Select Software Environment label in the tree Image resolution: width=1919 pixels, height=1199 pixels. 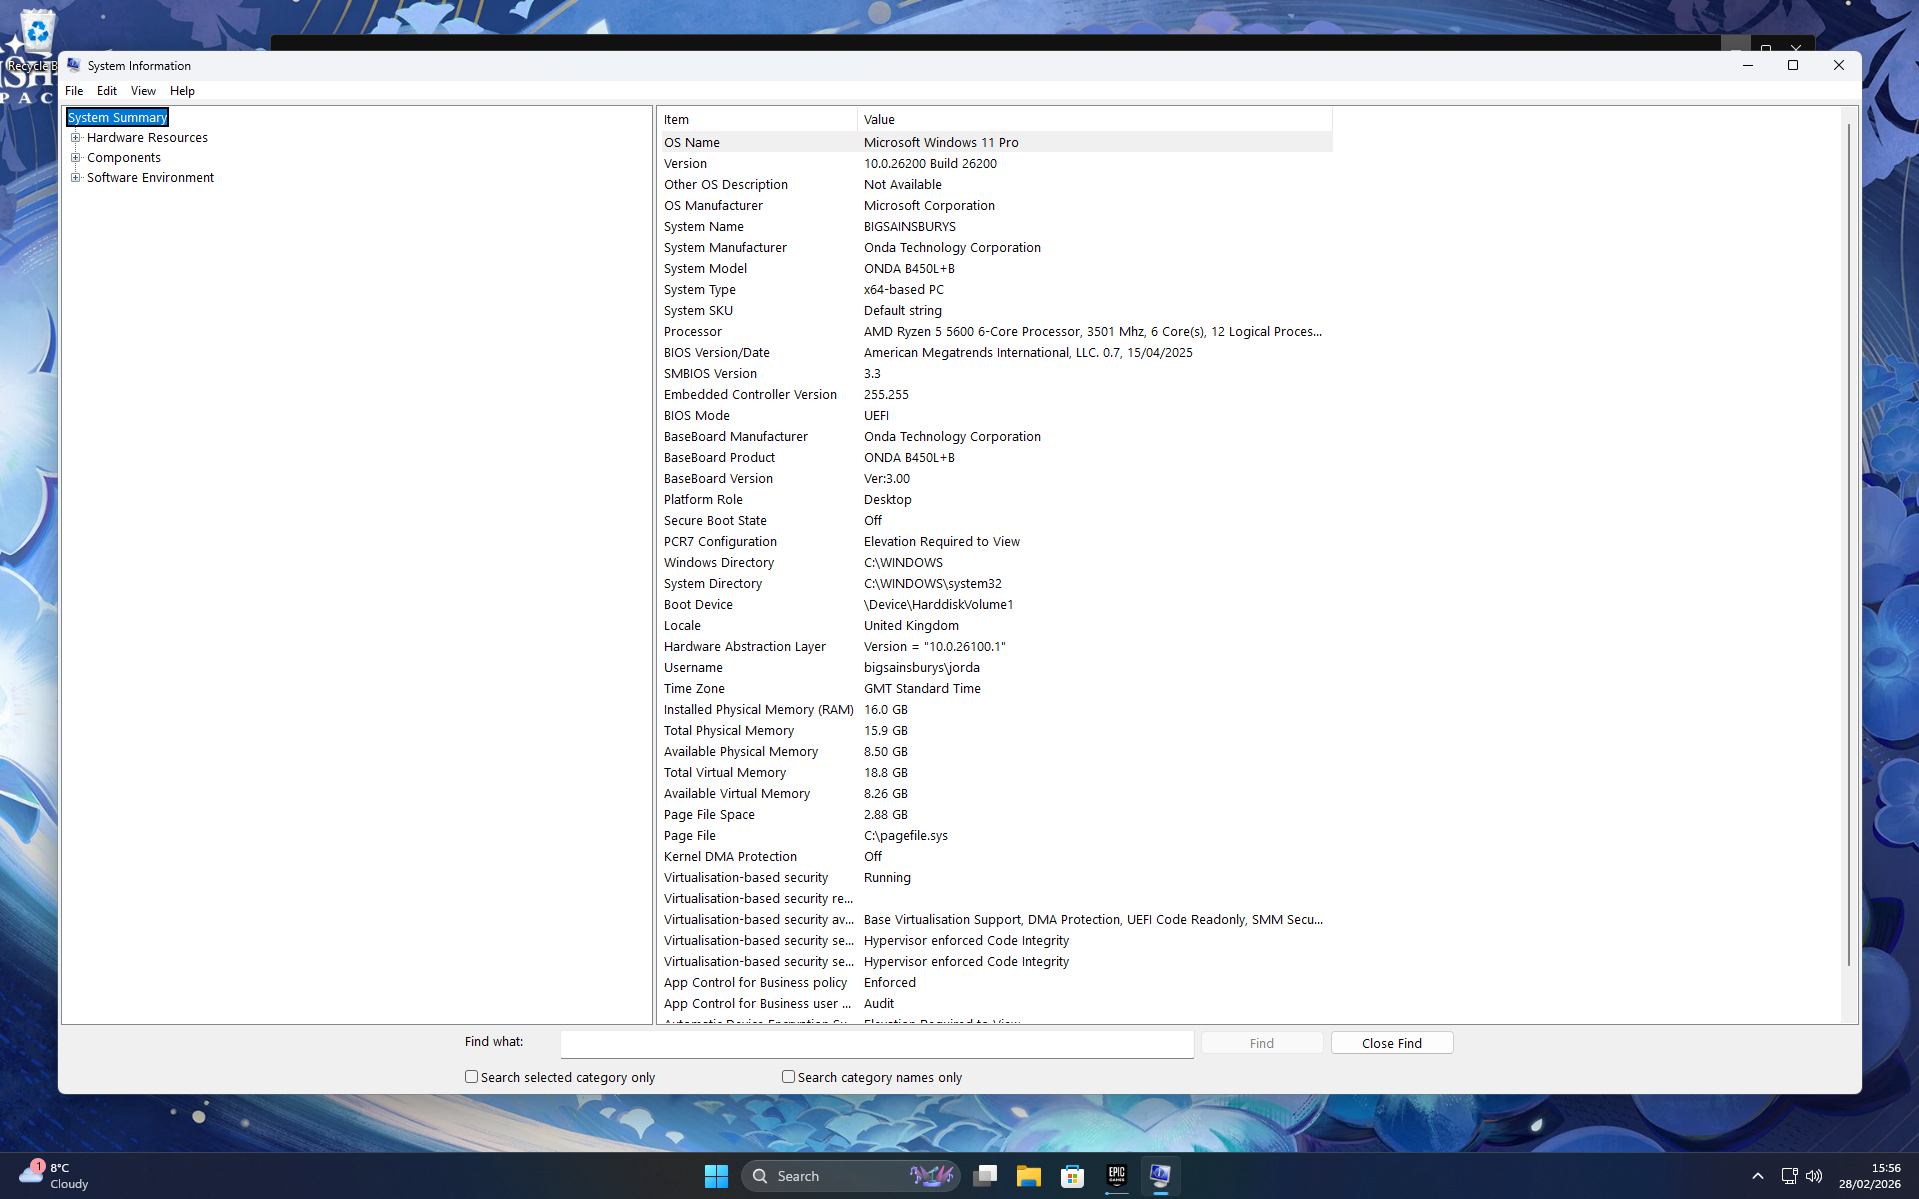point(150,178)
